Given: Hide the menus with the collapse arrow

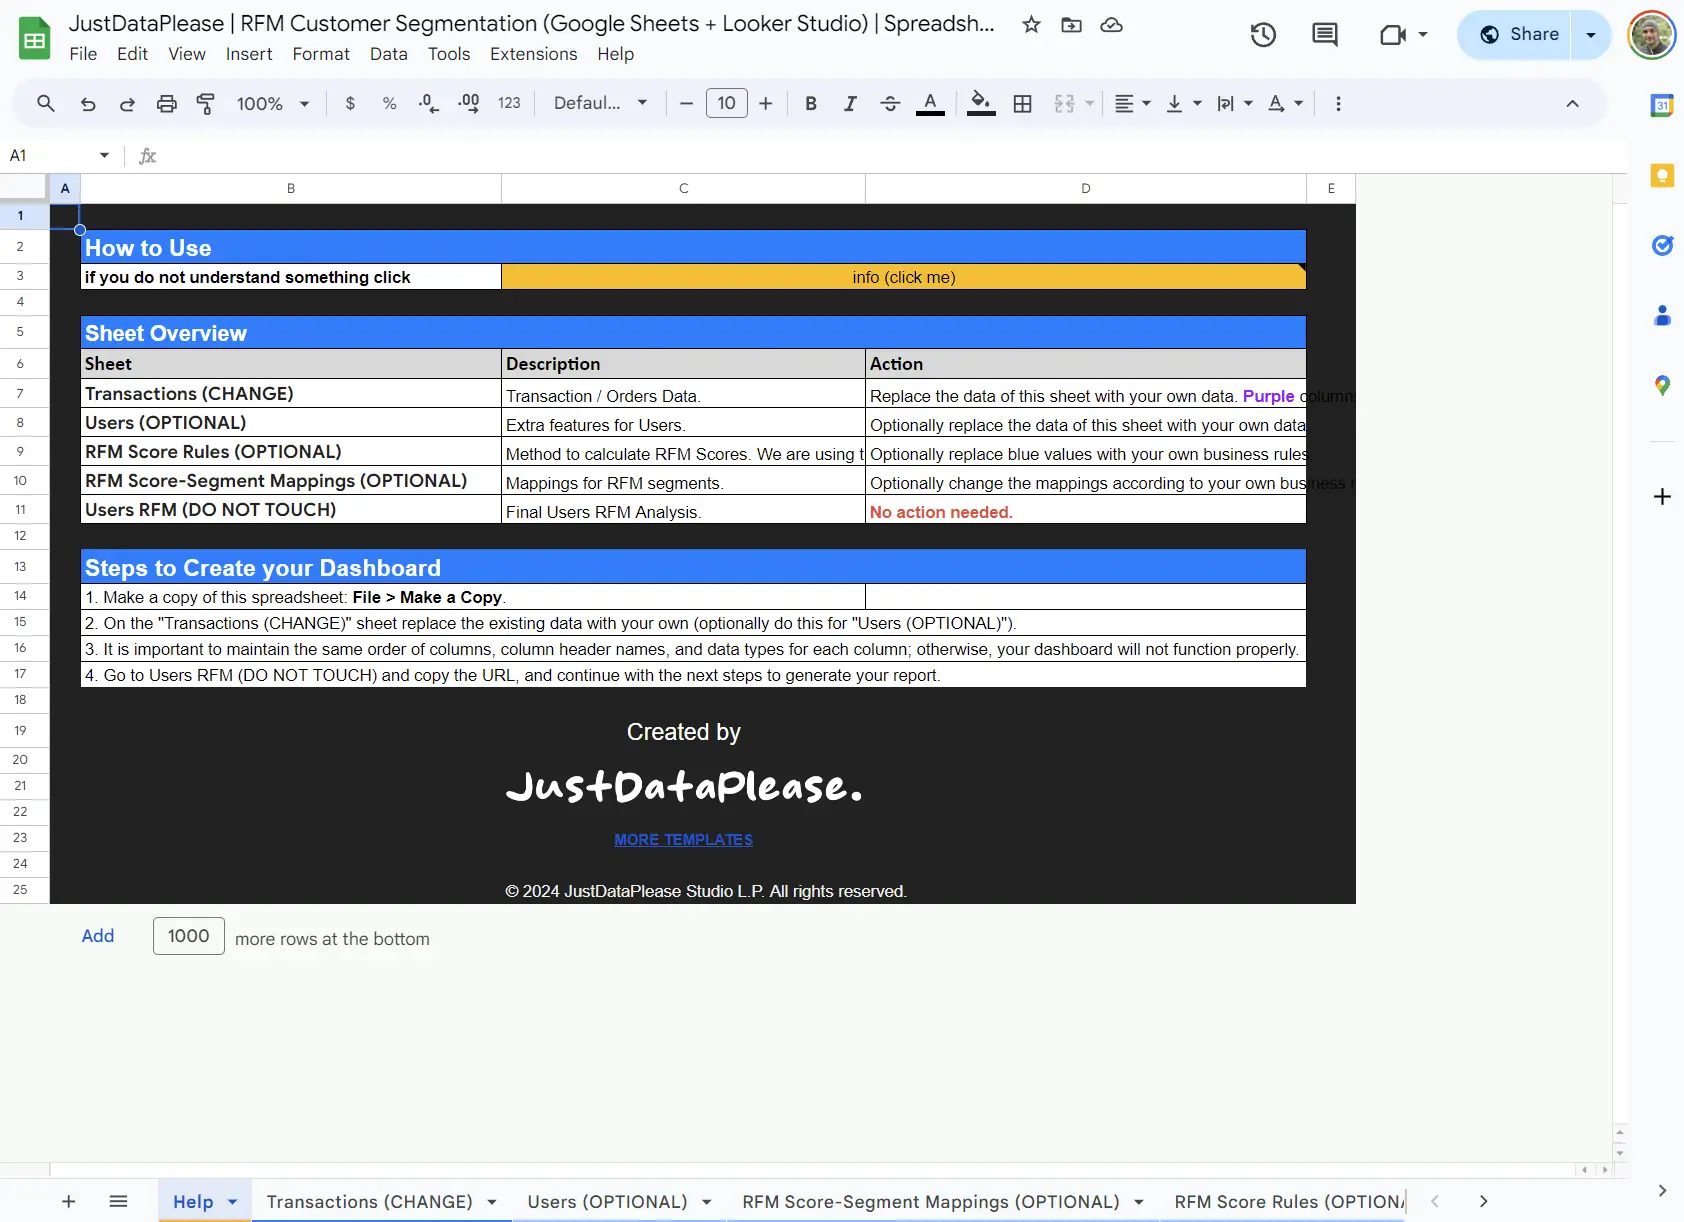Looking at the screenshot, I should [1572, 103].
